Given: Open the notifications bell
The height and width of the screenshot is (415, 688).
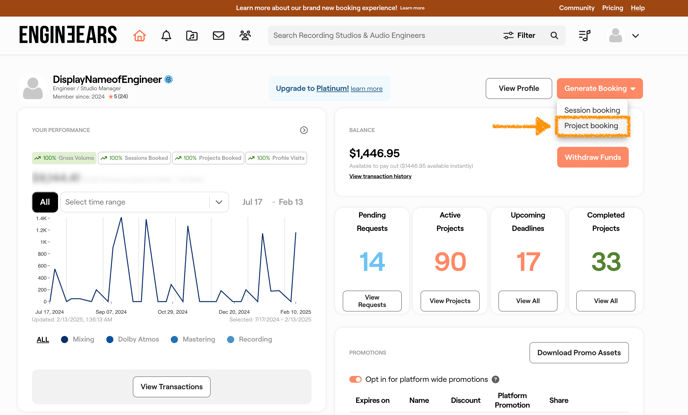Looking at the screenshot, I should click(x=166, y=36).
